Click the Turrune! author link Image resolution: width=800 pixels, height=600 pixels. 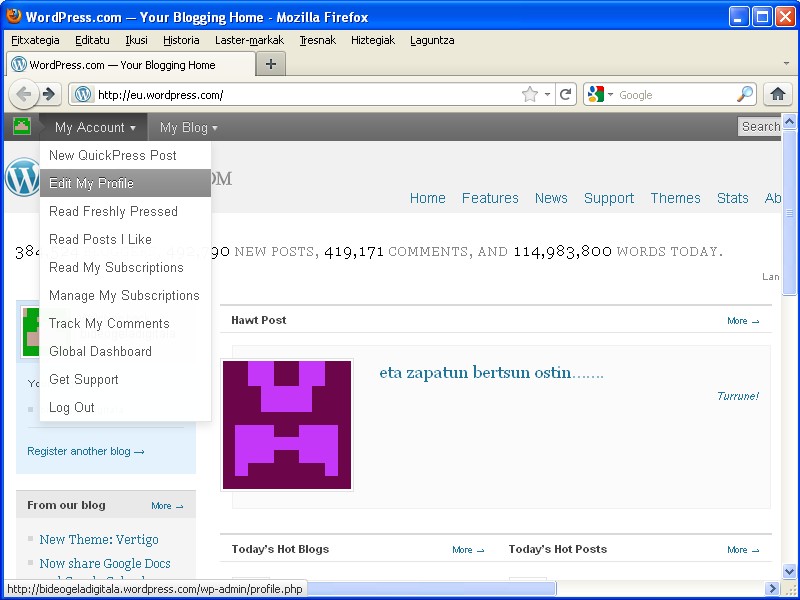(x=738, y=396)
